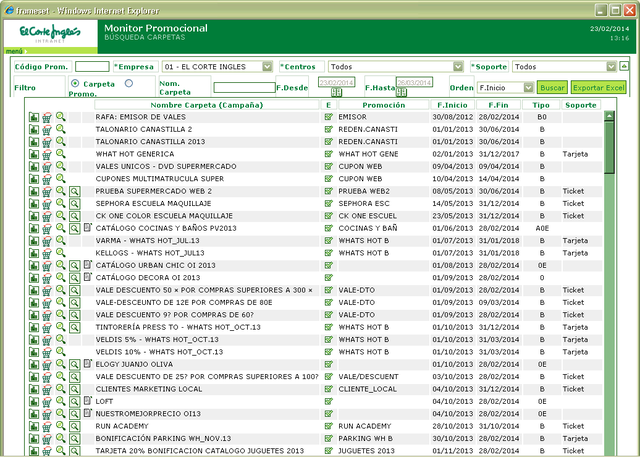Image resolution: width=640 pixels, height=457 pixels.
Task: Click boxed magnifier for CLIENTES MARKETING LOCAL
Action: [x=74, y=390]
